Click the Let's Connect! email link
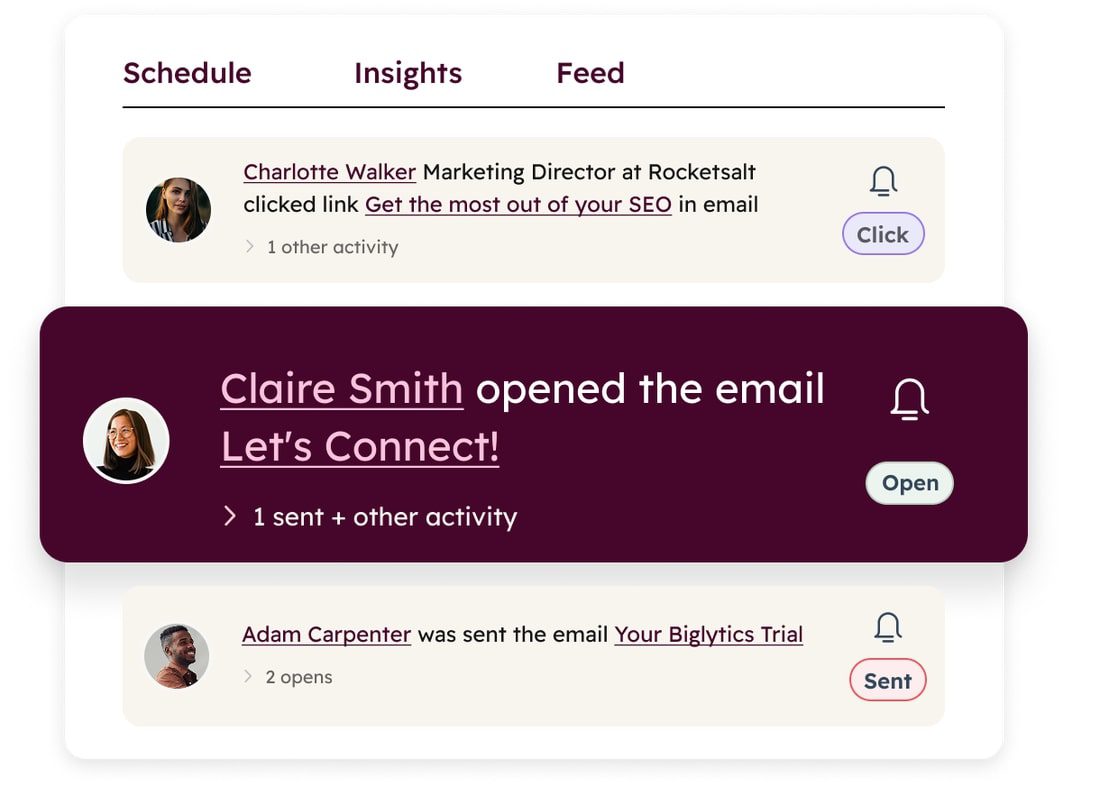The image size is (1100, 786). [360, 446]
